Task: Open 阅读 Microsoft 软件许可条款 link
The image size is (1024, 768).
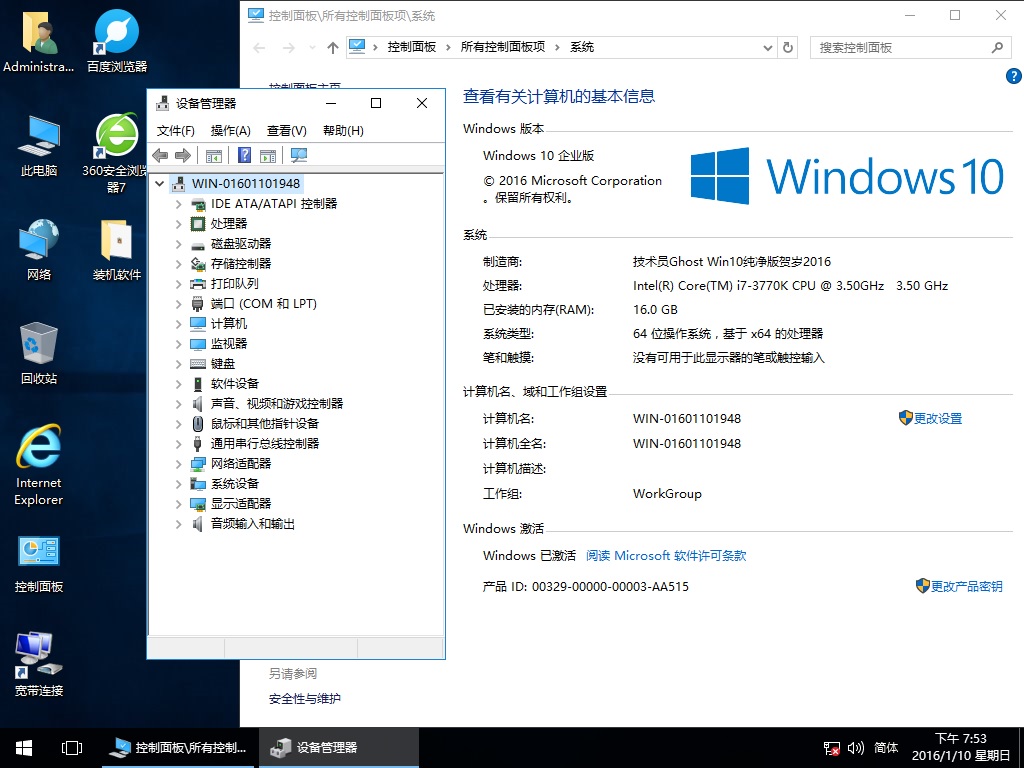Action: click(x=666, y=556)
